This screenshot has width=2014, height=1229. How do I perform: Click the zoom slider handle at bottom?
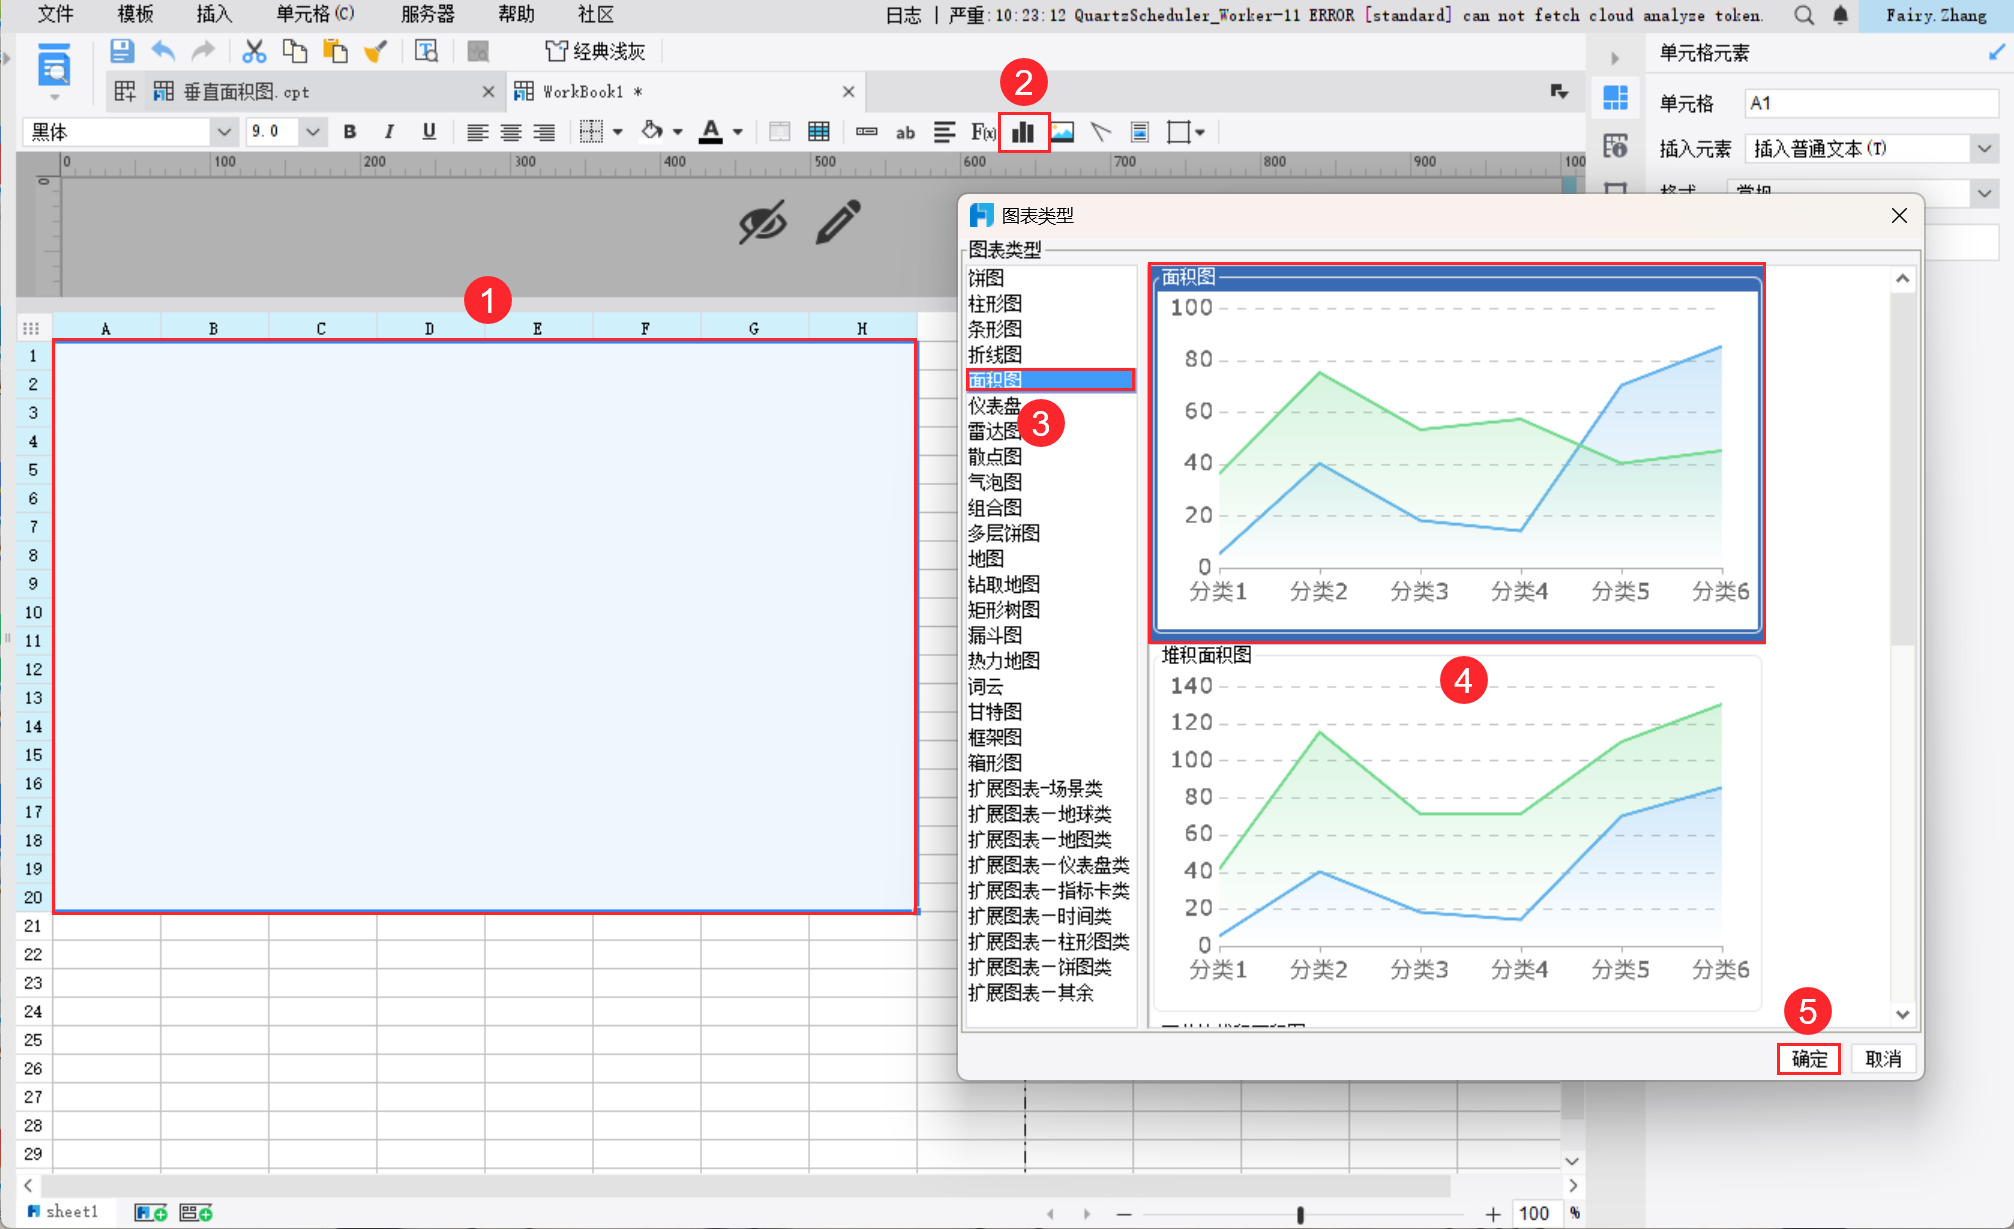(1300, 1214)
